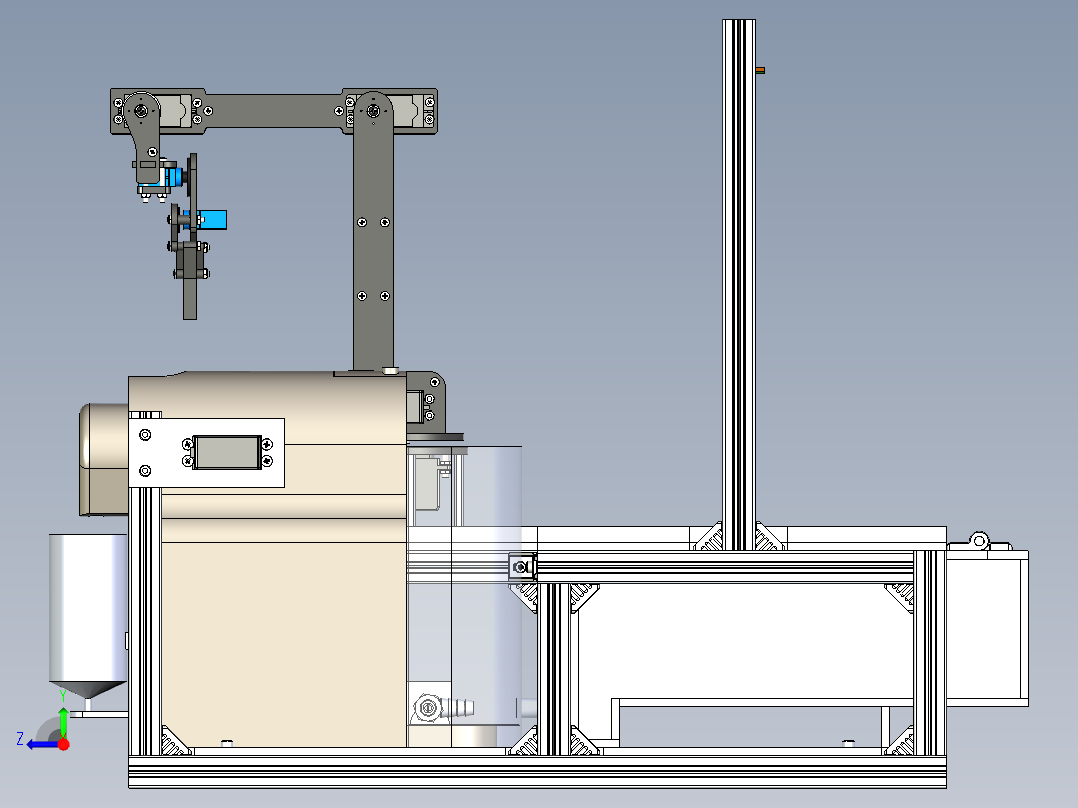This screenshot has height=808, width=1078.
Task: Select the right servo motor on the top arm
Action: click(407, 111)
